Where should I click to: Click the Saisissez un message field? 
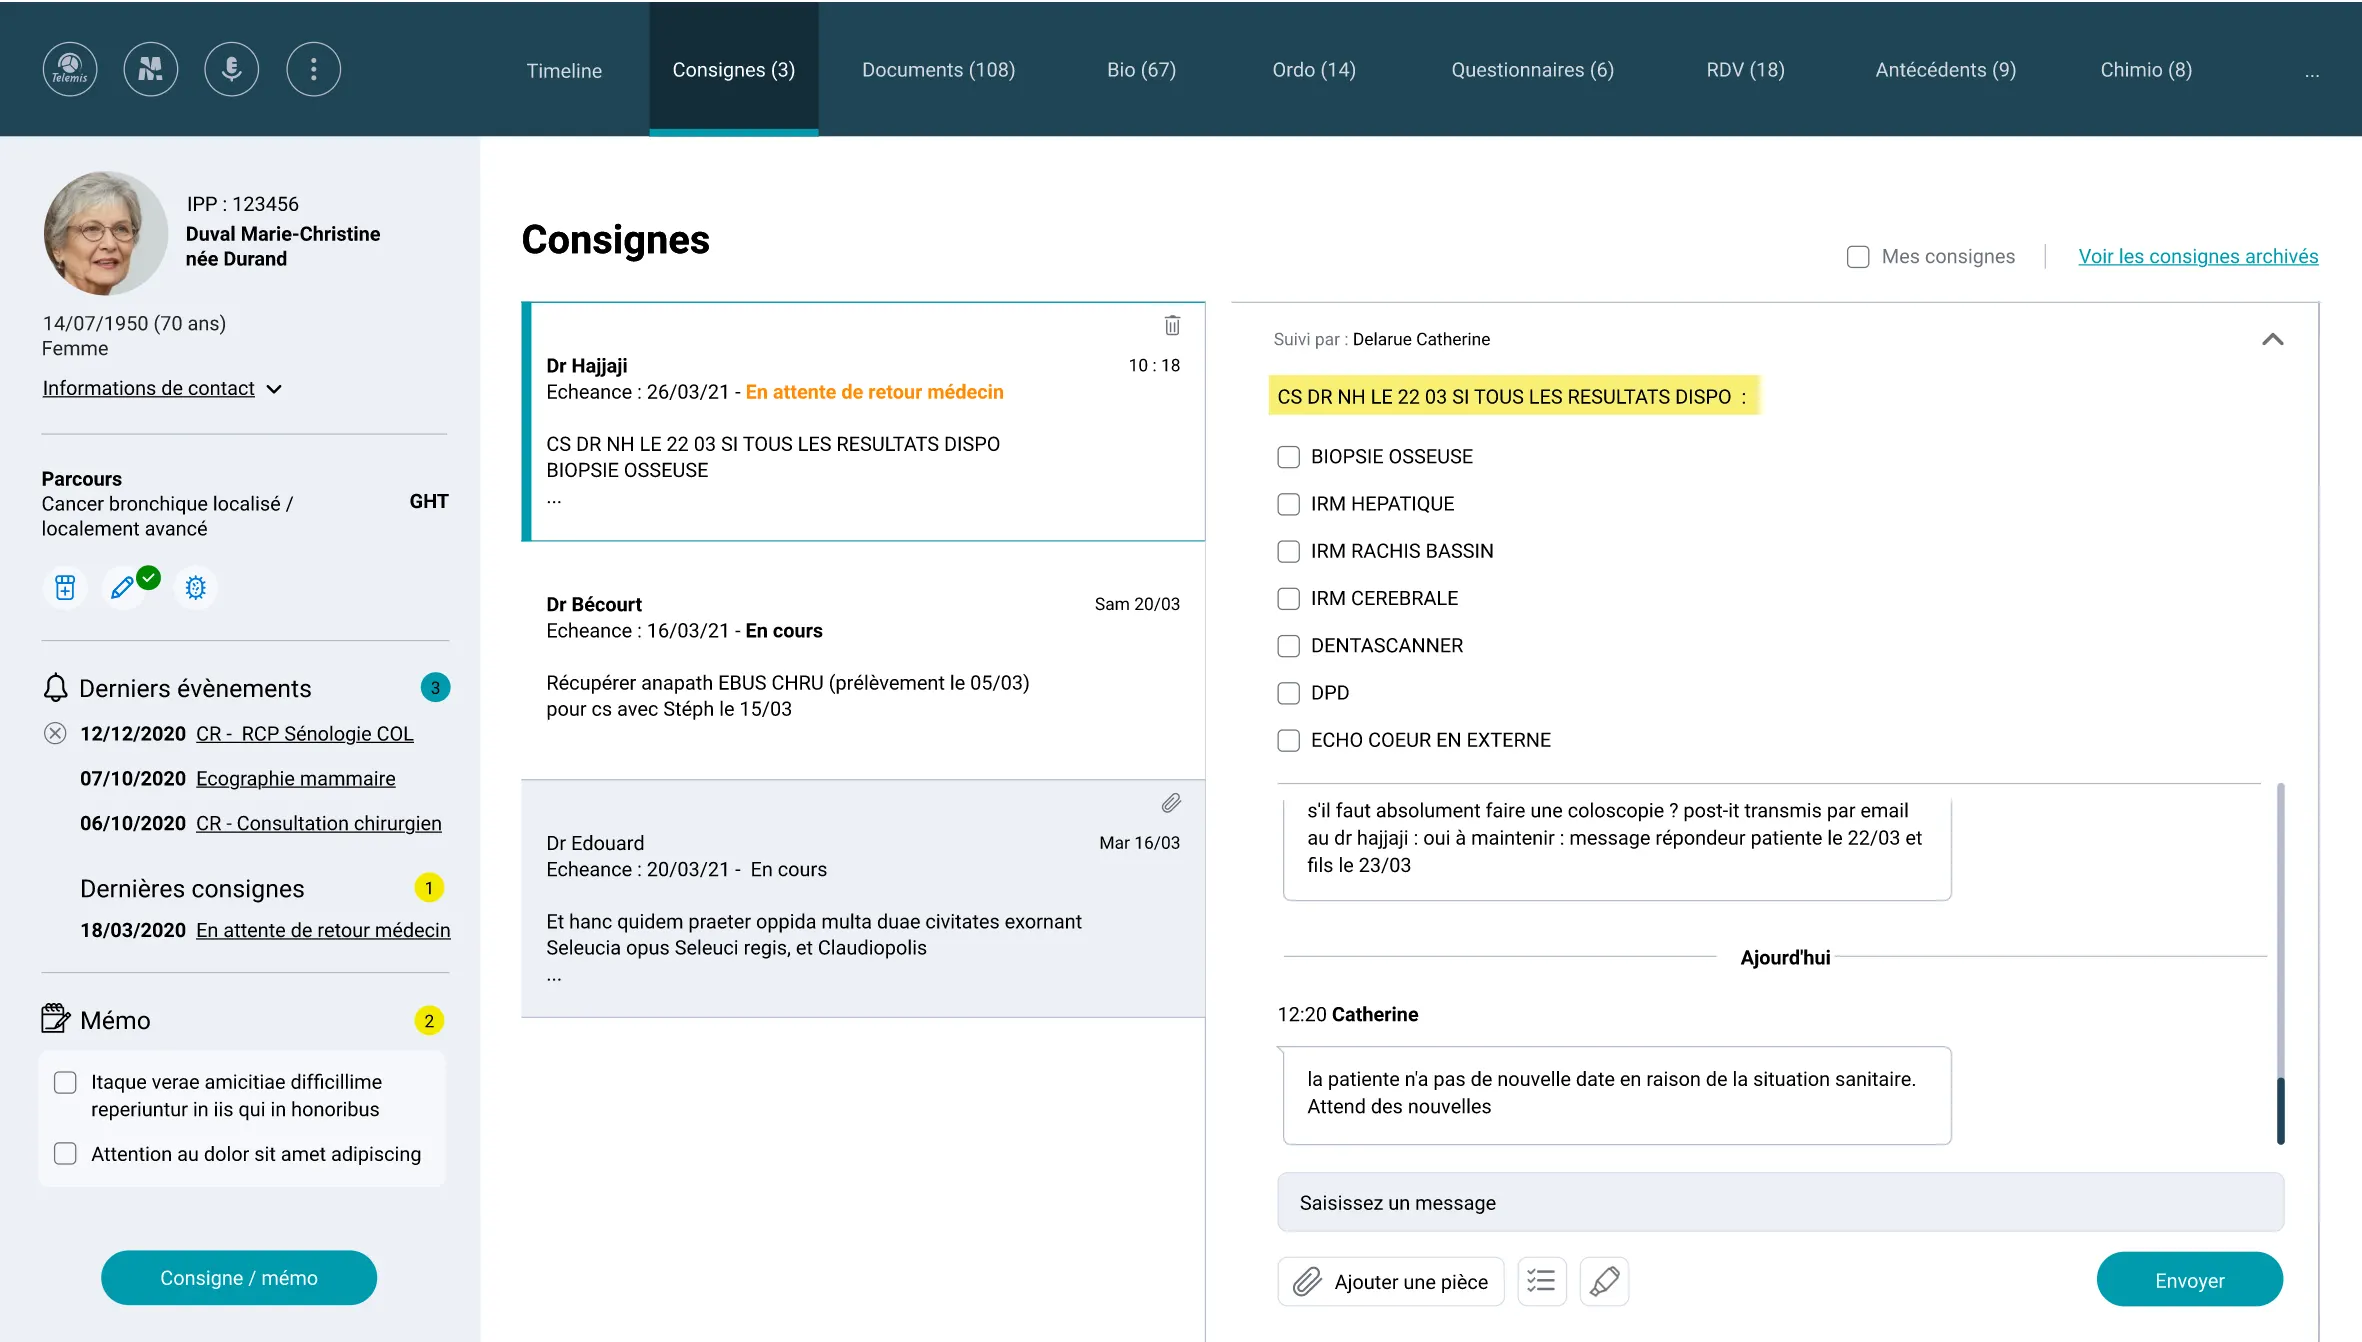(x=1781, y=1202)
